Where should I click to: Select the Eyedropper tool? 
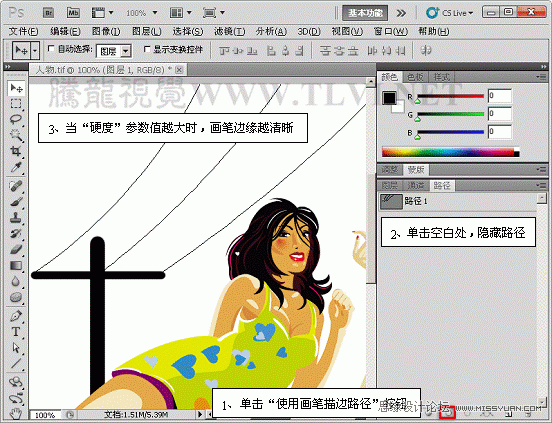(16, 168)
